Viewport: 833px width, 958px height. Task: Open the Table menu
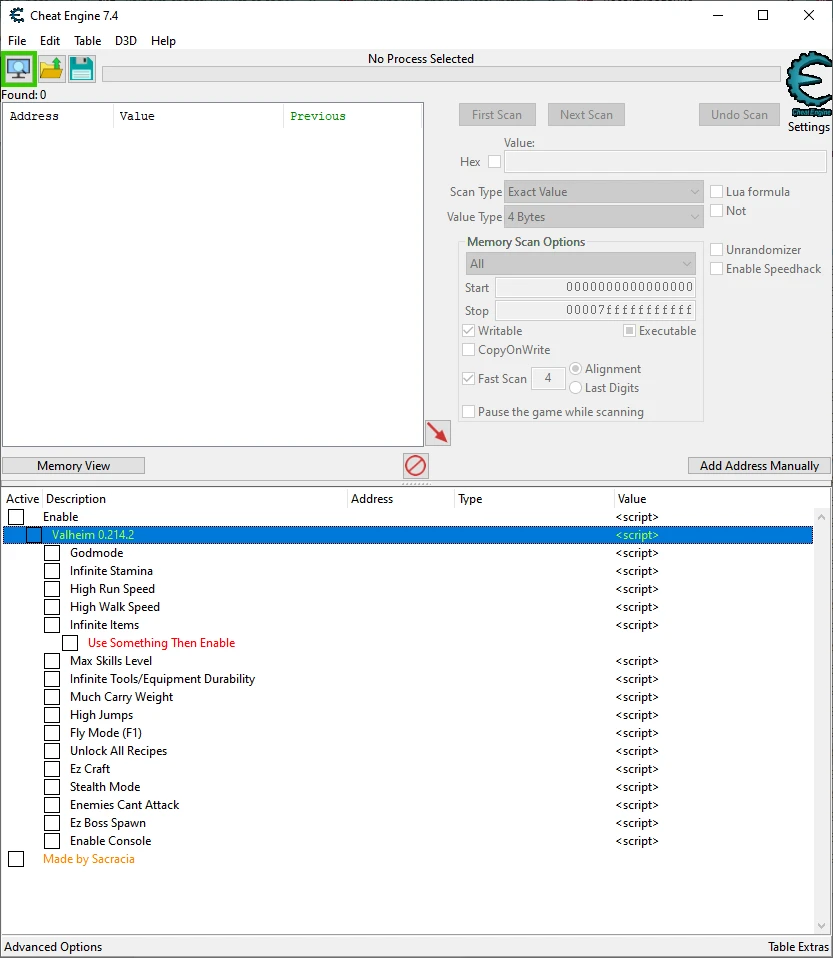(87, 41)
